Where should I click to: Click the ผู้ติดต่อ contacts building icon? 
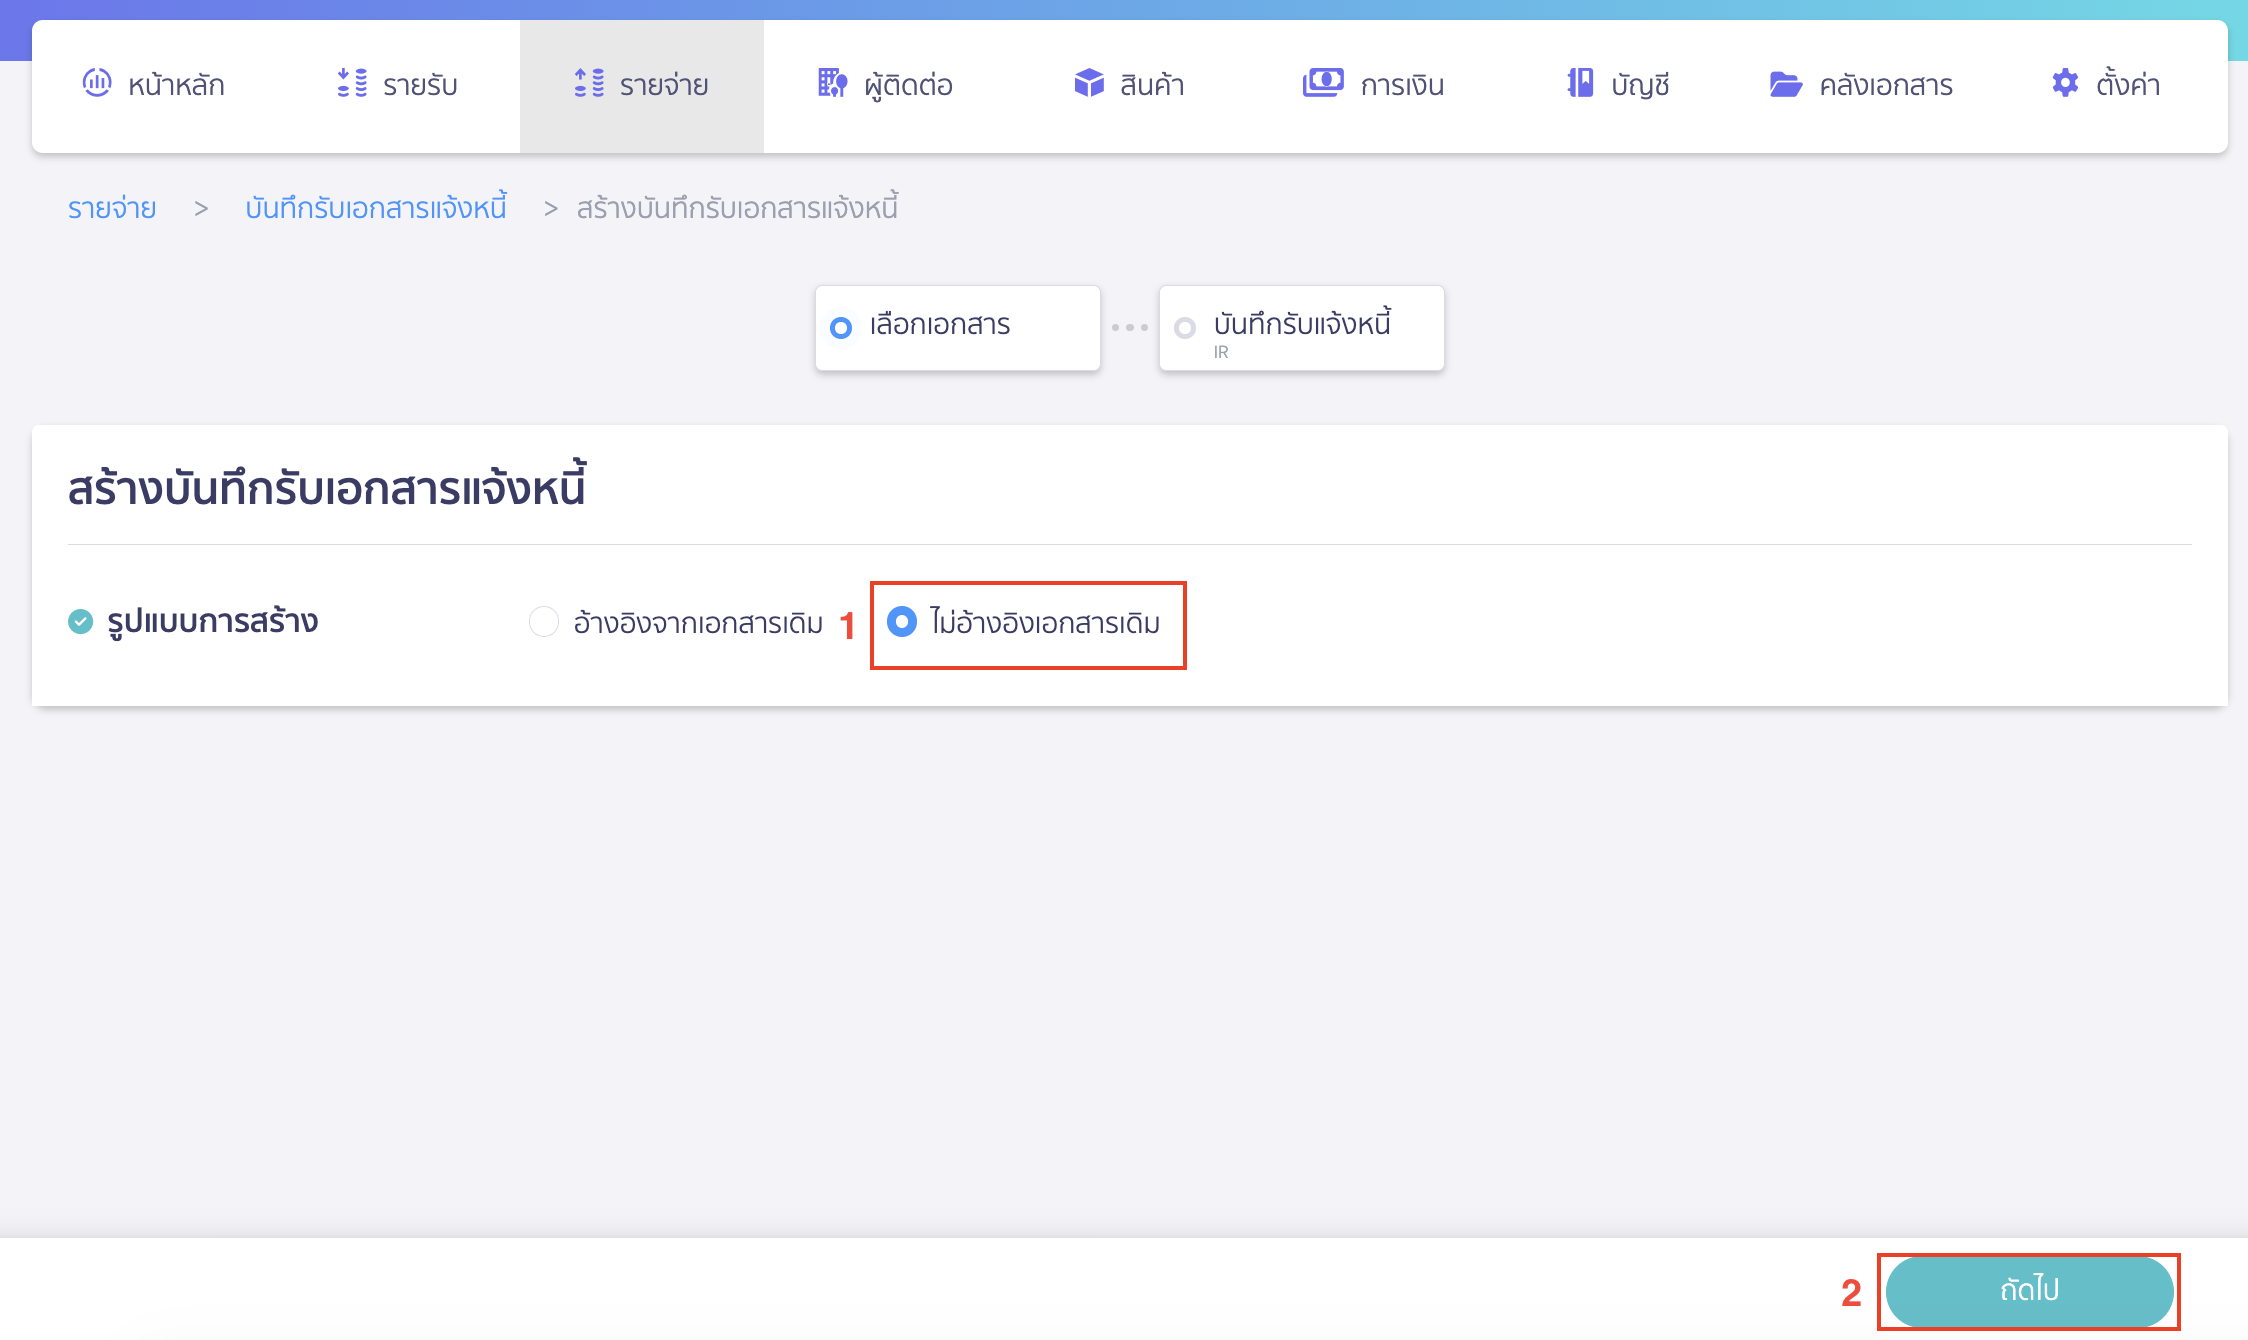[832, 83]
